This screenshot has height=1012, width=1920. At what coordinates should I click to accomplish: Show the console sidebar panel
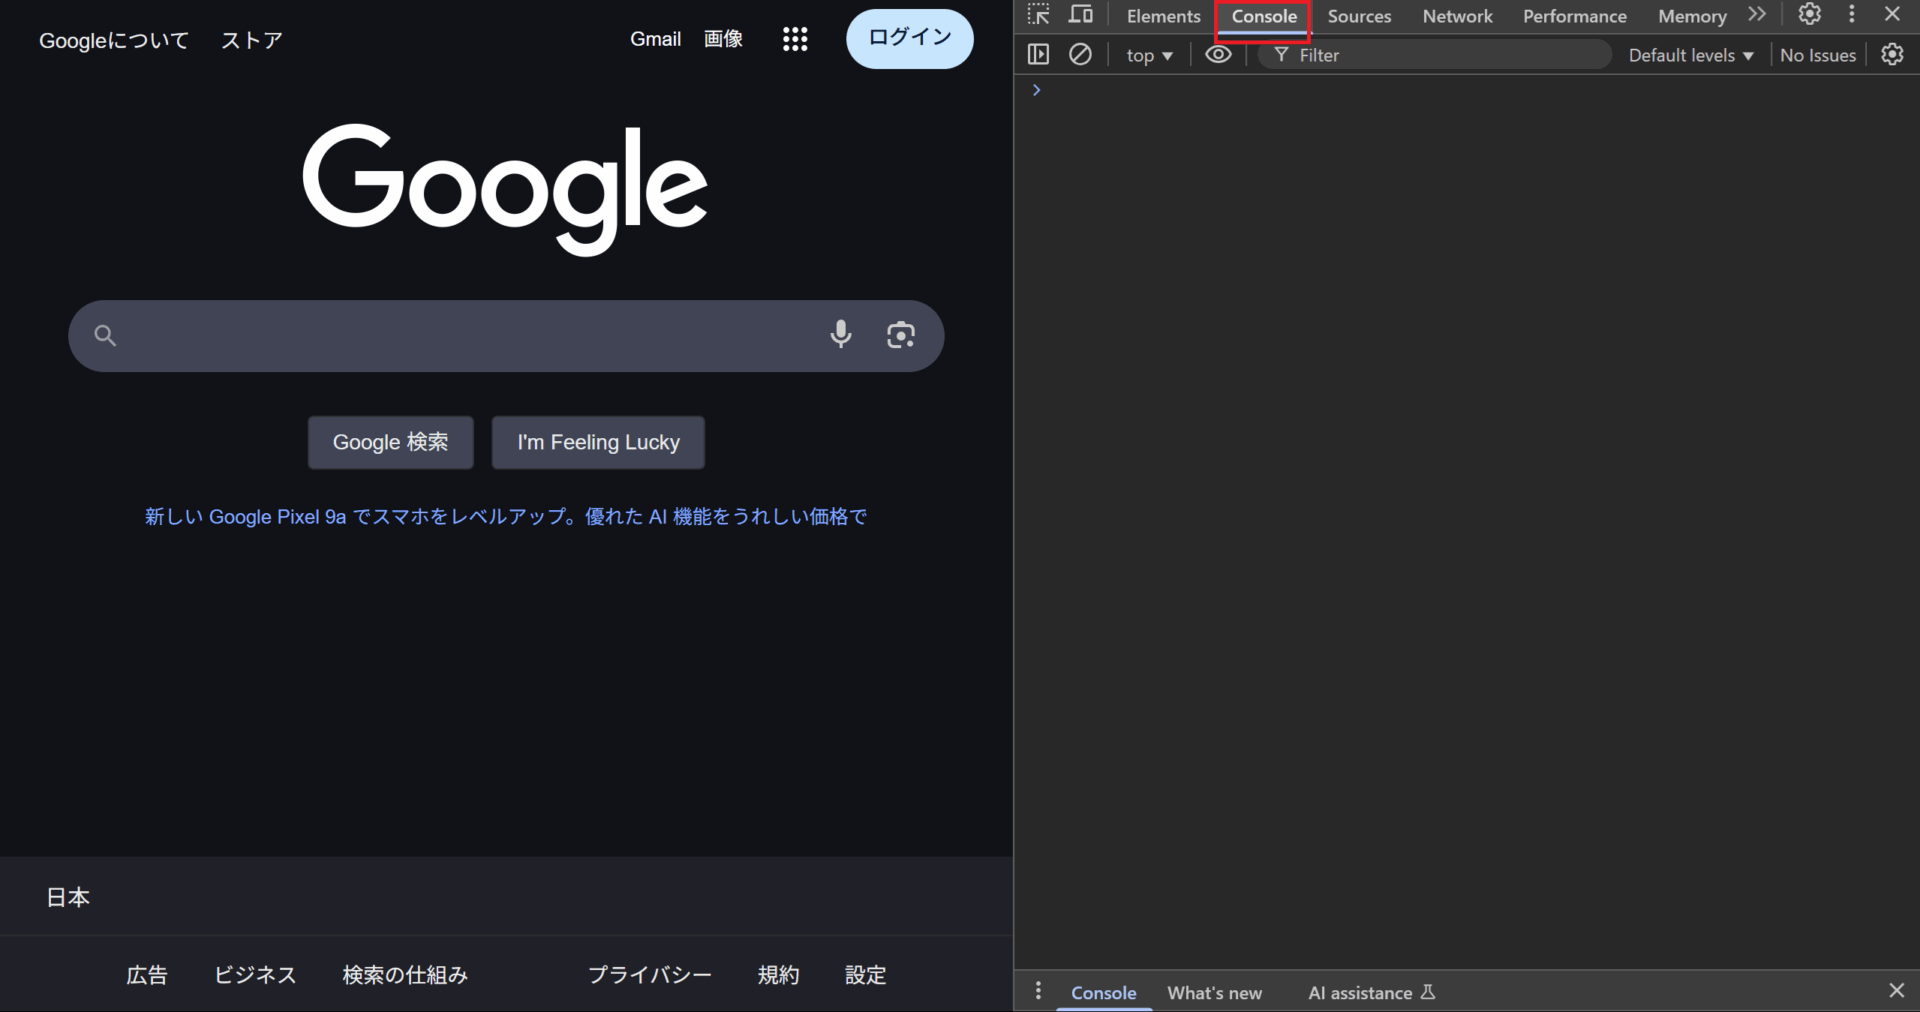[x=1038, y=54]
